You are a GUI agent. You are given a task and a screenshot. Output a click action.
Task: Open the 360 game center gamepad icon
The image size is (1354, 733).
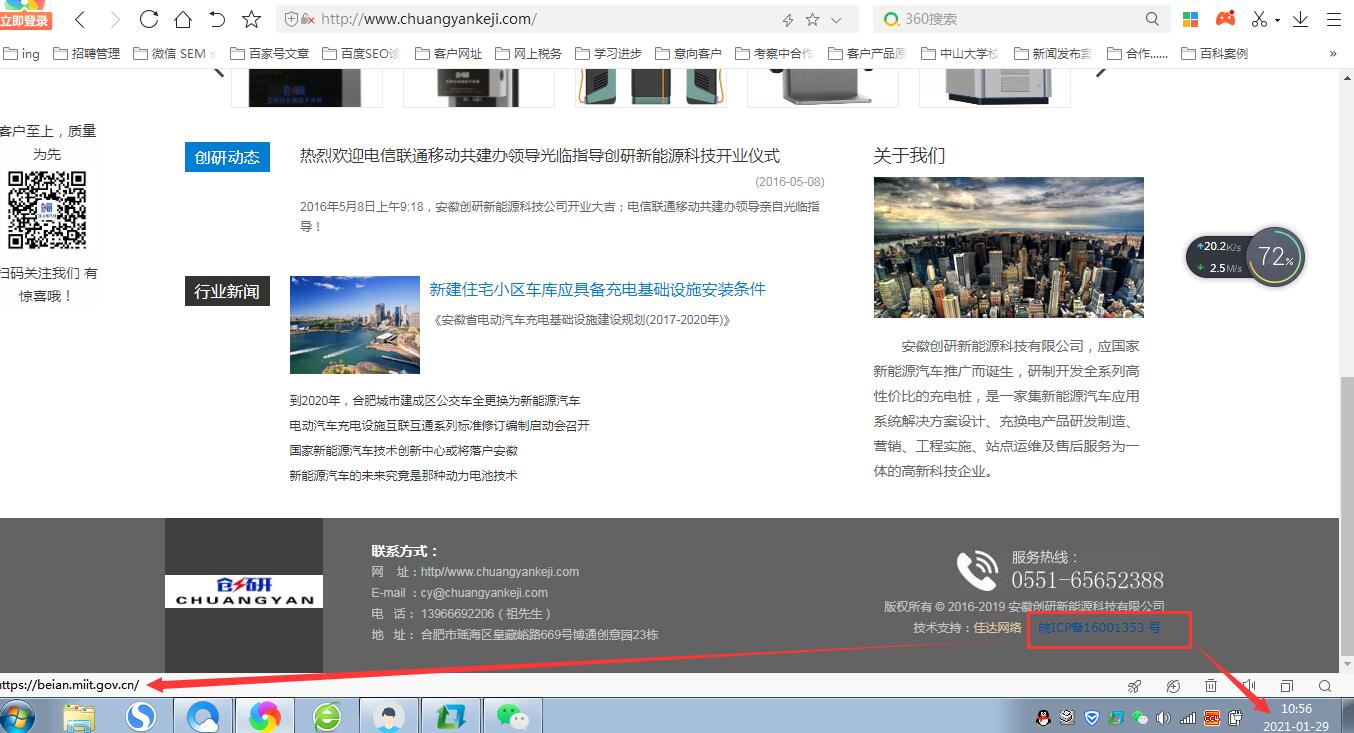1225,17
